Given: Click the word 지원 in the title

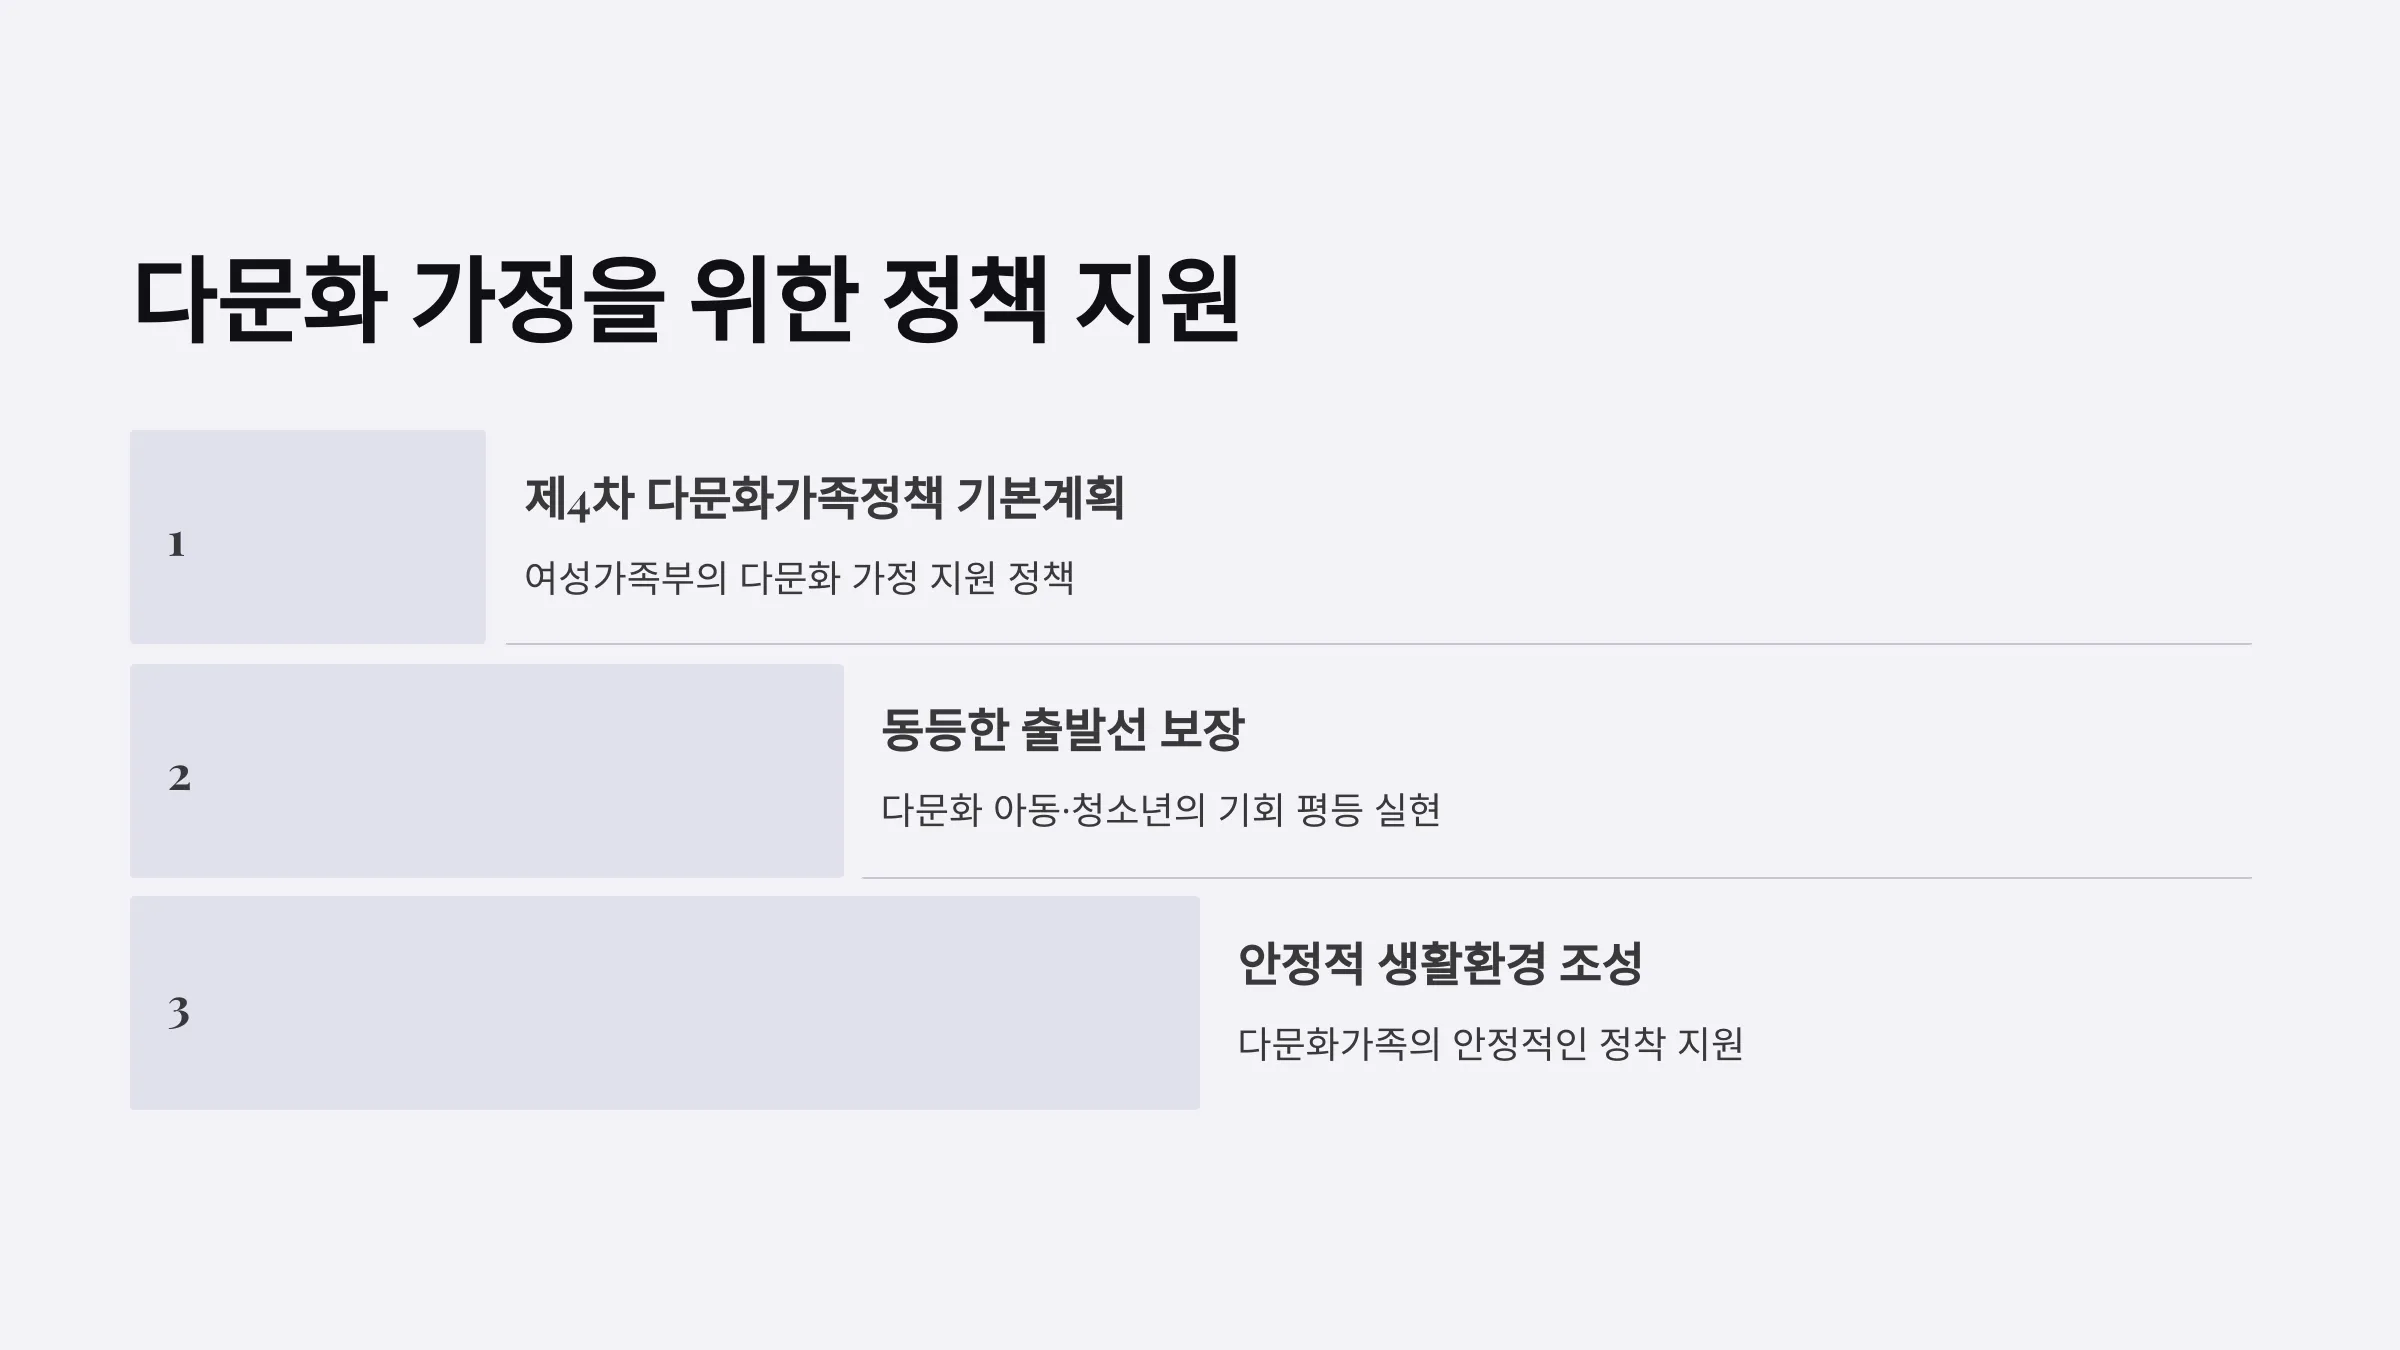Looking at the screenshot, I should pyautogui.click(x=1158, y=301).
